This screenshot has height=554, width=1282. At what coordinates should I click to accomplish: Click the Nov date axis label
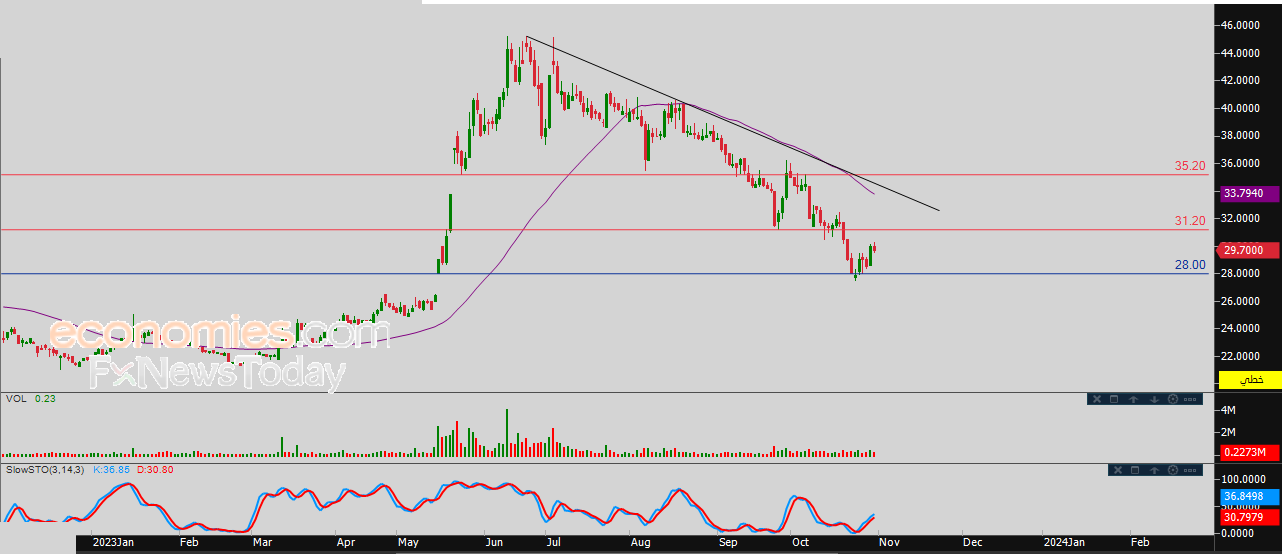point(891,541)
